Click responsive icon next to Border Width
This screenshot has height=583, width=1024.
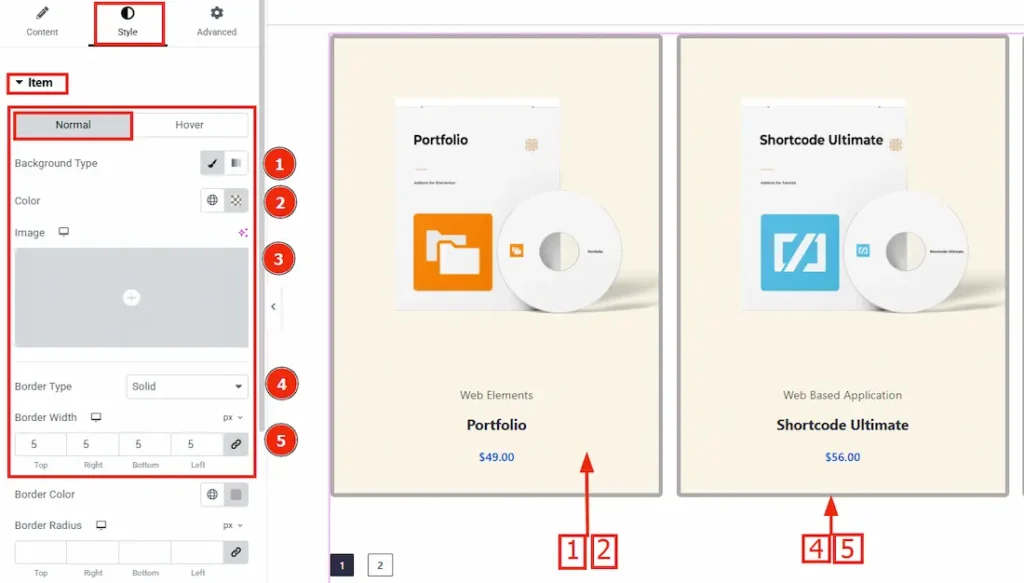(96, 417)
